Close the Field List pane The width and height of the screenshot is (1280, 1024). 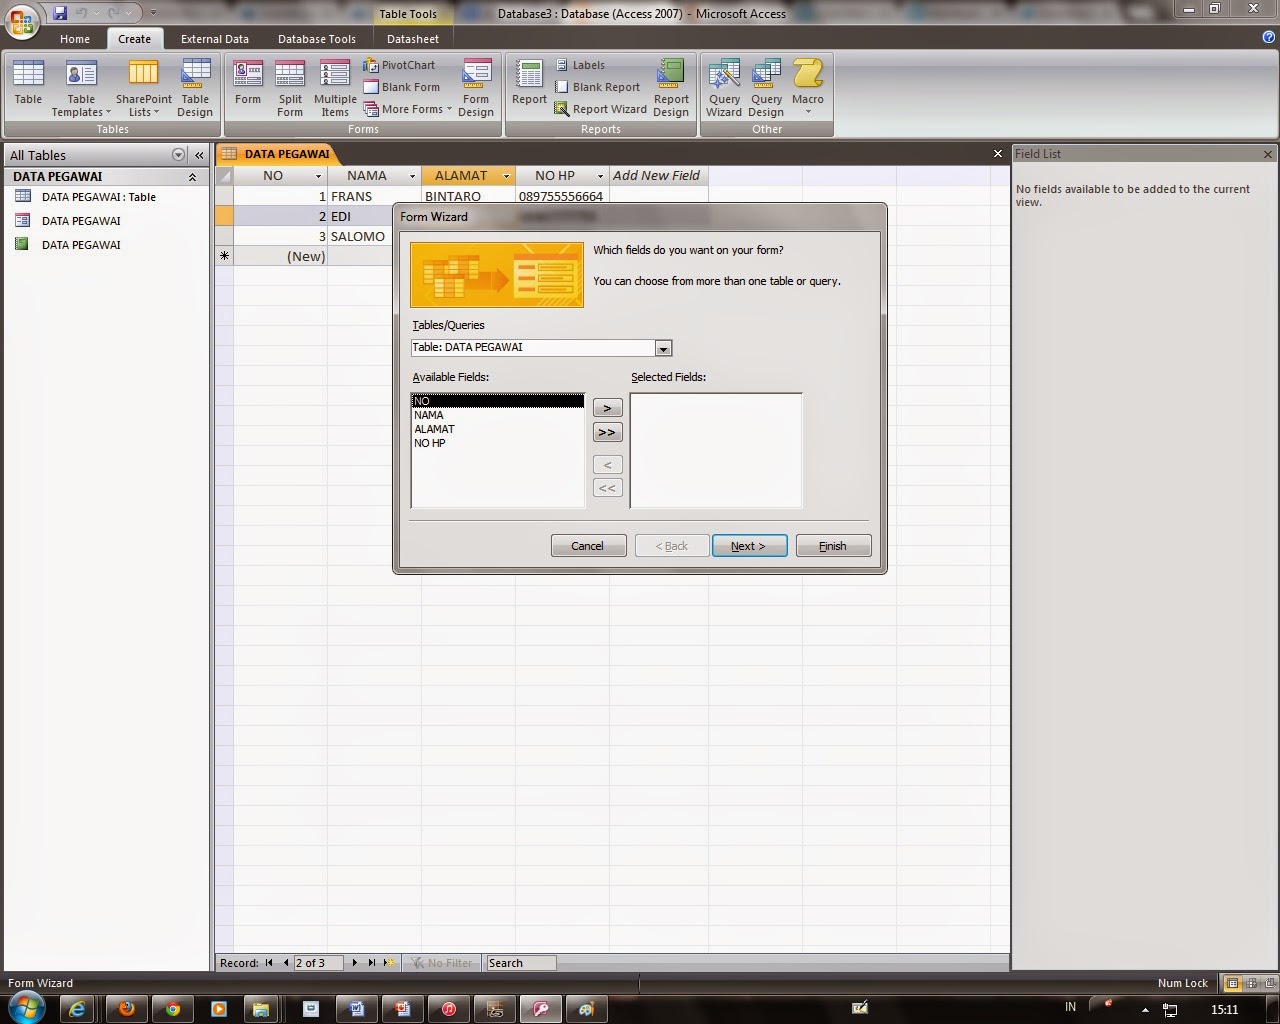(x=1268, y=154)
